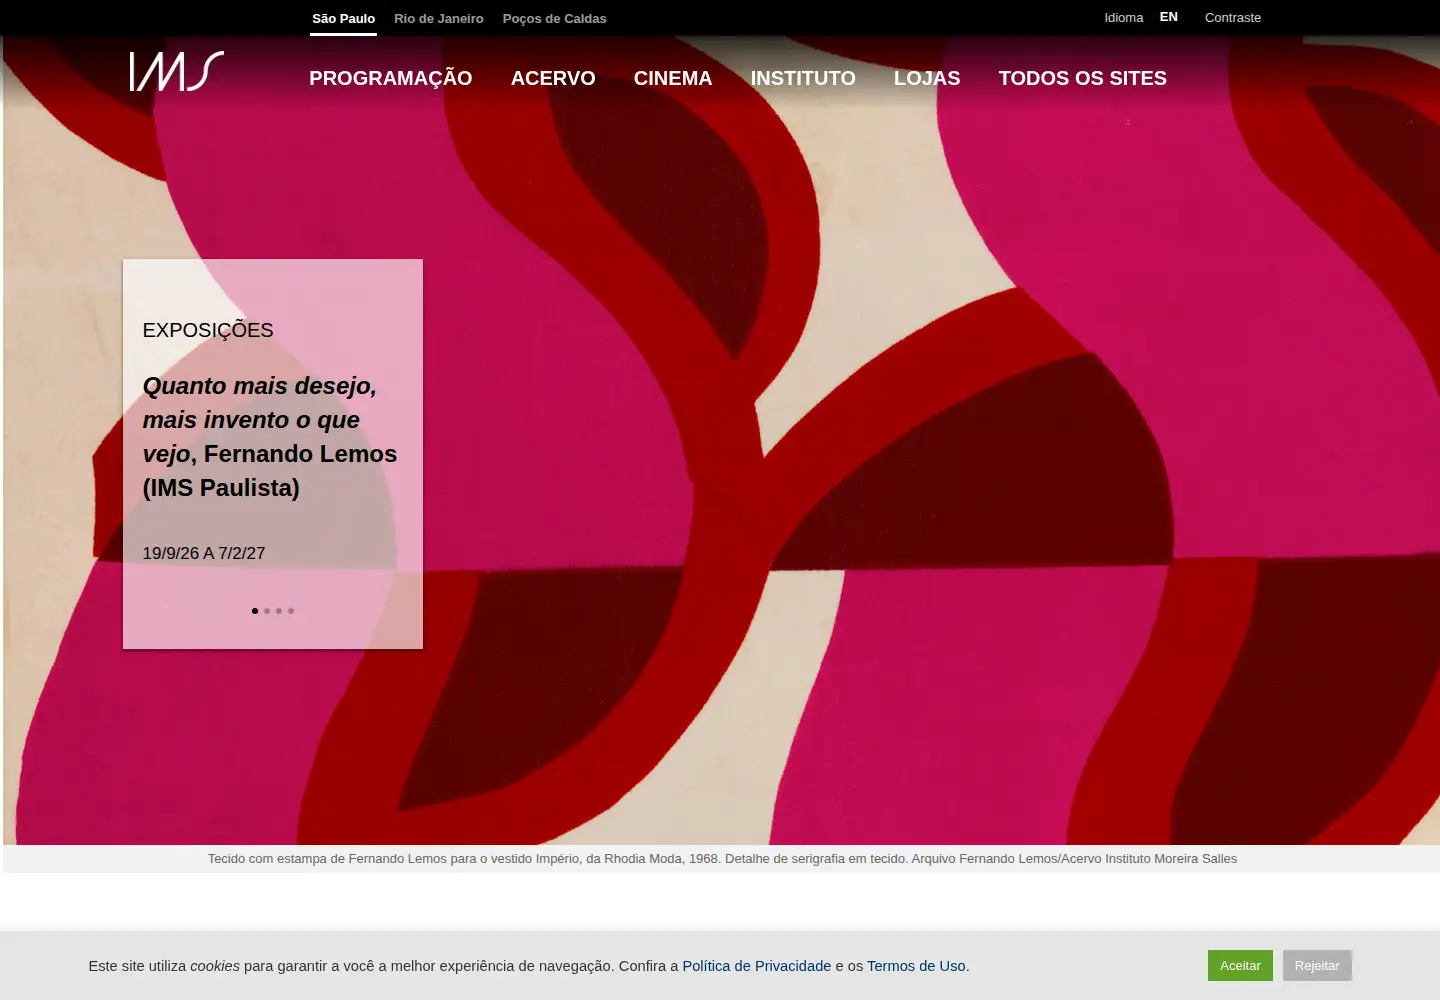Image resolution: width=1440 pixels, height=1000 pixels.
Task: Click the IMS logo
Action: tap(177, 71)
